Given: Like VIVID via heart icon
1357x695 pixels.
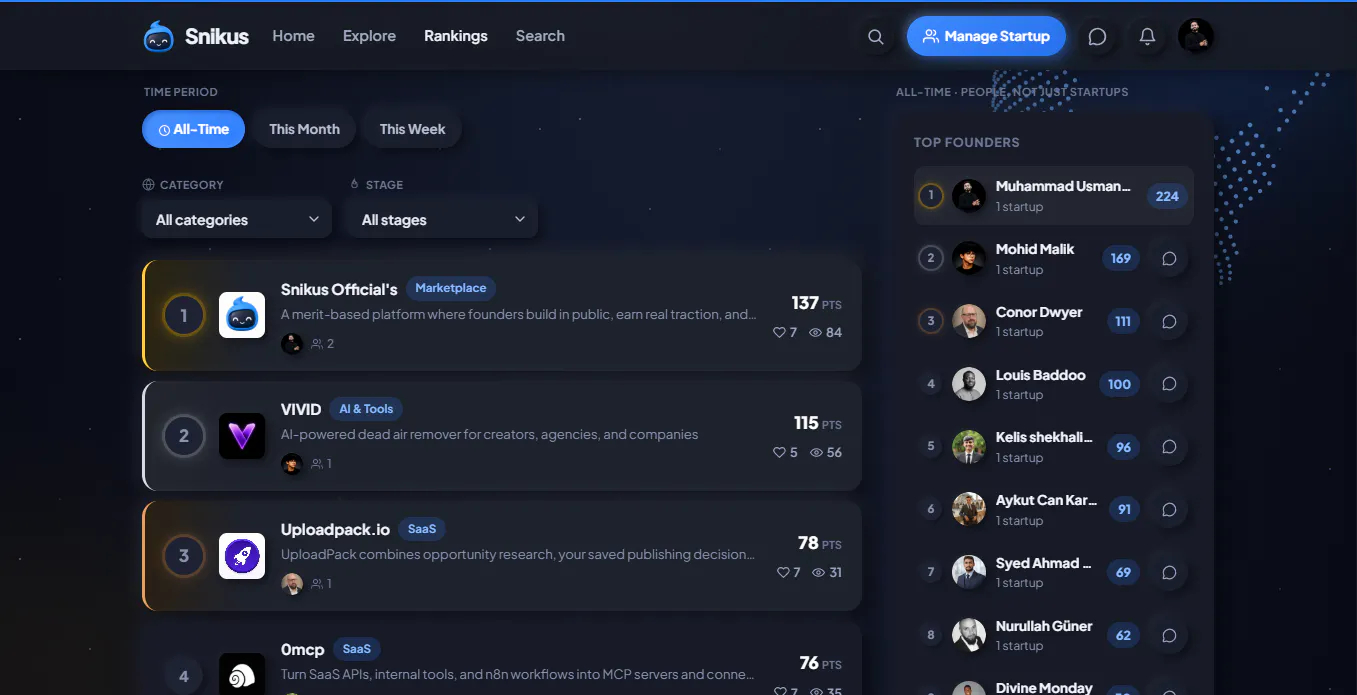Looking at the screenshot, I should tap(779, 452).
